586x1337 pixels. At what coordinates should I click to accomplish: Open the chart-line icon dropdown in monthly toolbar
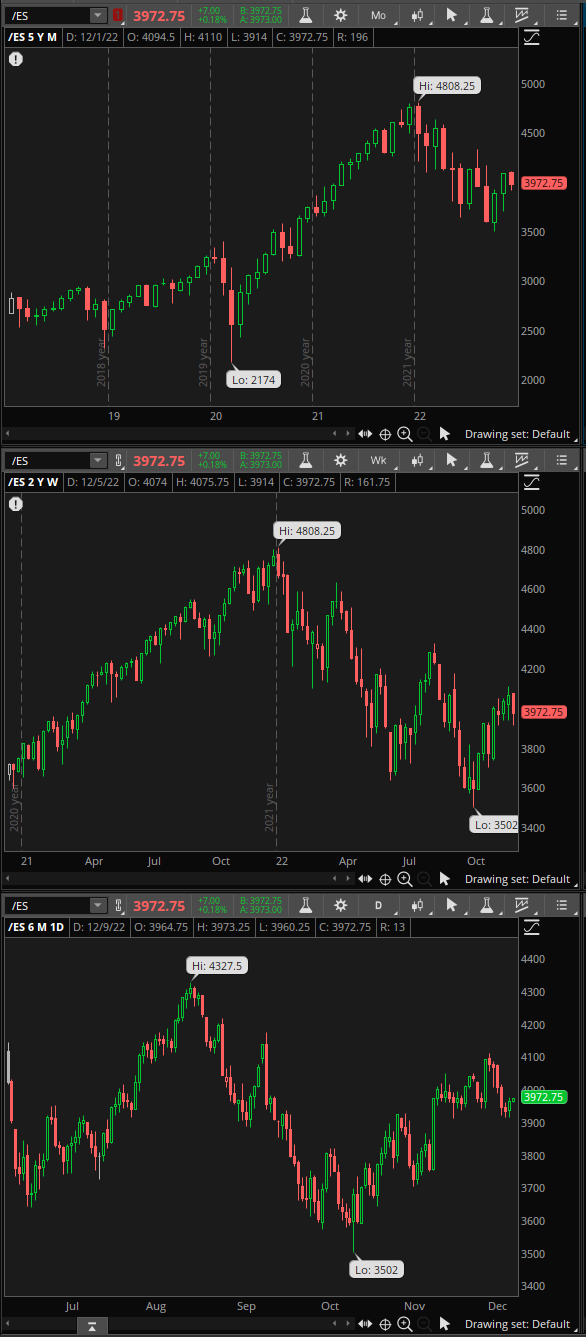[523, 15]
